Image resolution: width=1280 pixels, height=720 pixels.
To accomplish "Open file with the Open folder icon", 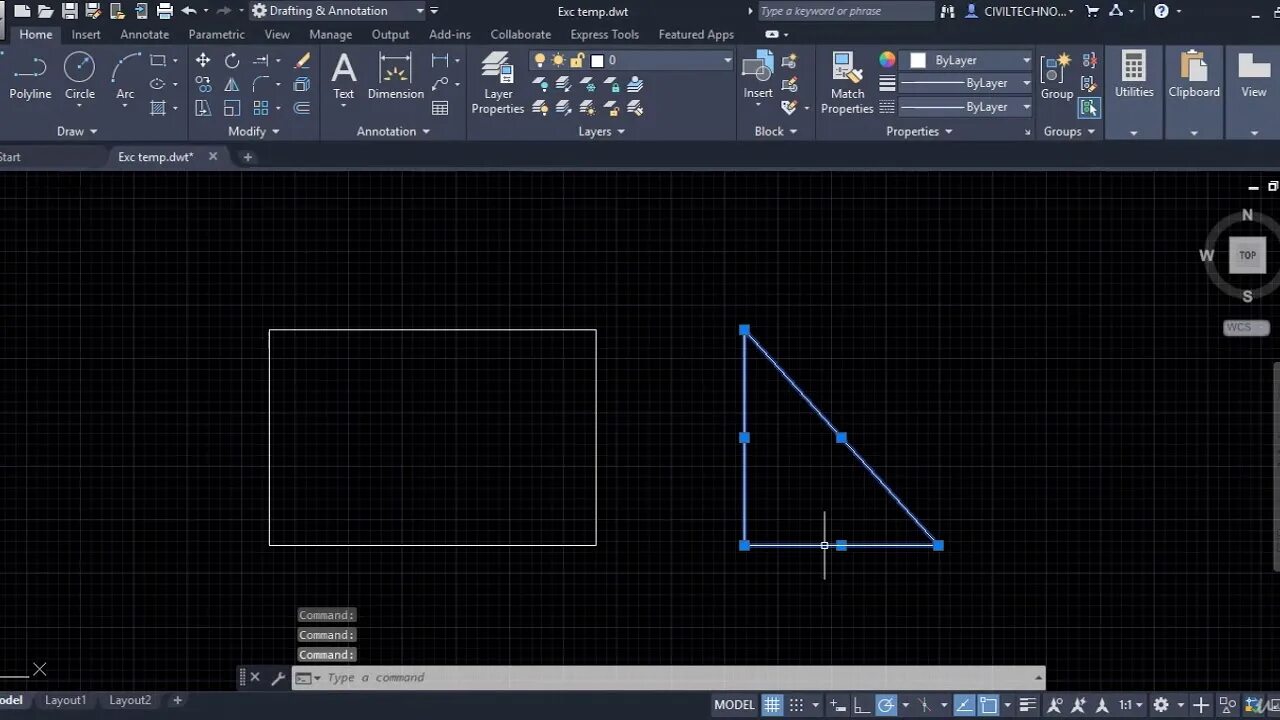I will click(x=45, y=11).
